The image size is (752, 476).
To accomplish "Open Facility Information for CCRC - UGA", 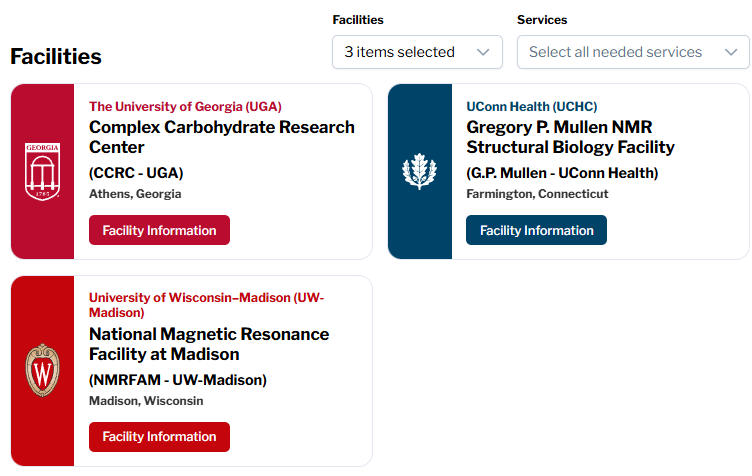I will [x=159, y=230].
